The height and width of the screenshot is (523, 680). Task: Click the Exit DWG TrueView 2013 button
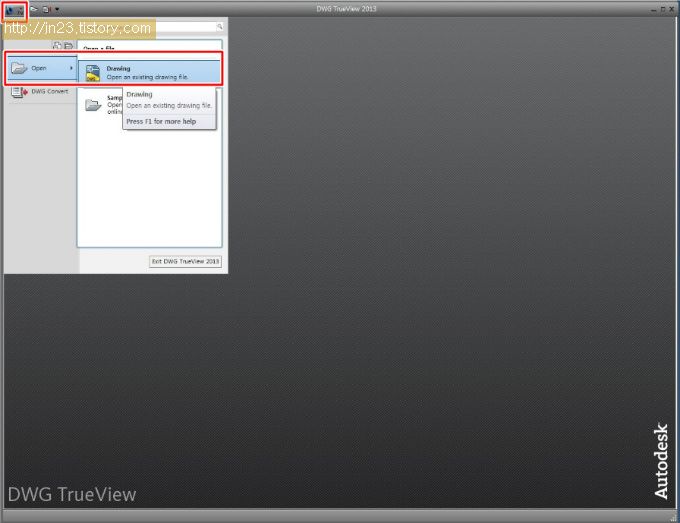[186, 262]
